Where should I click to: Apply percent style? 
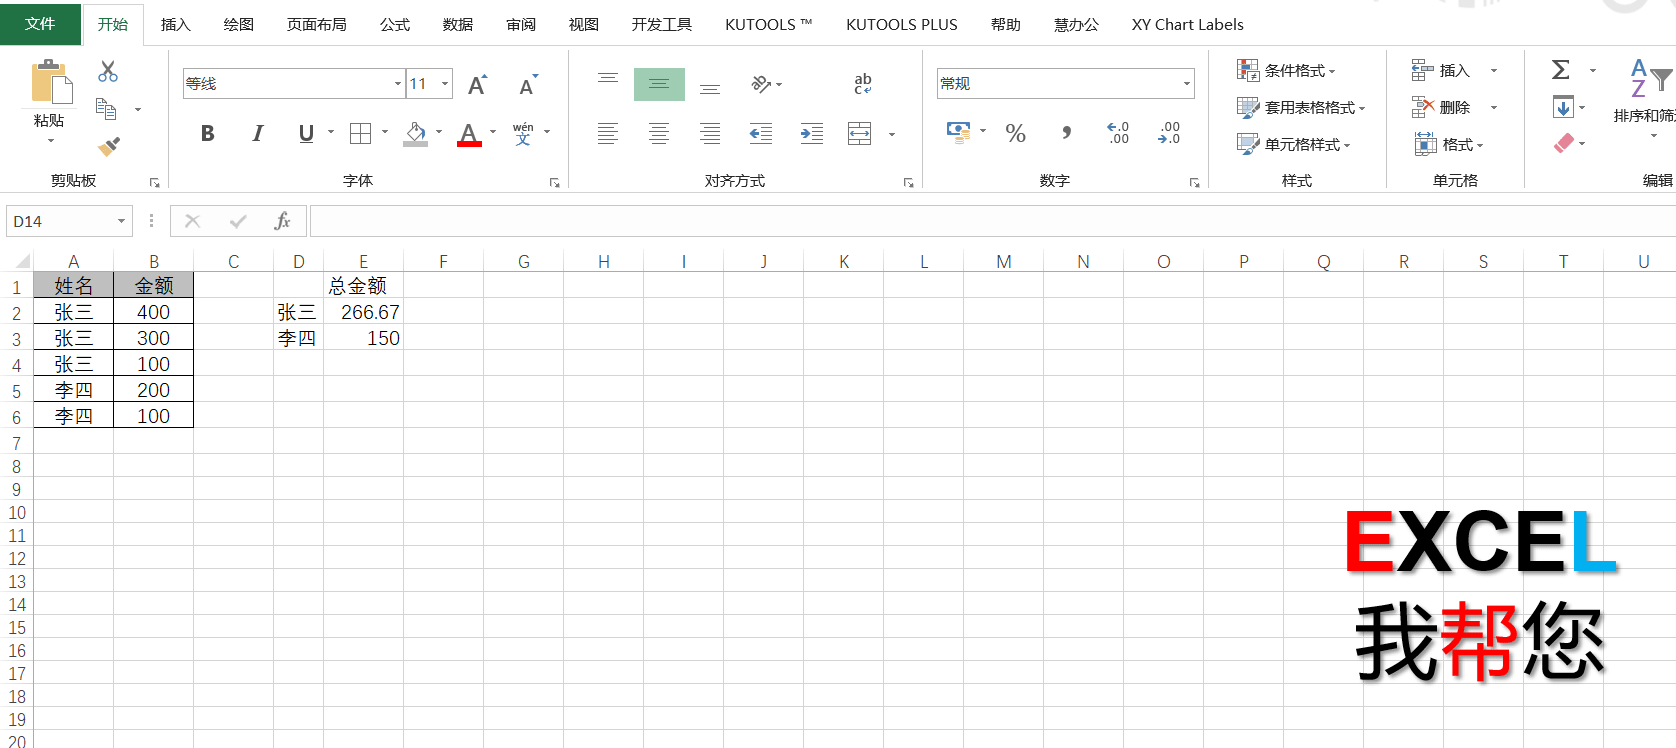pos(1016,133)
